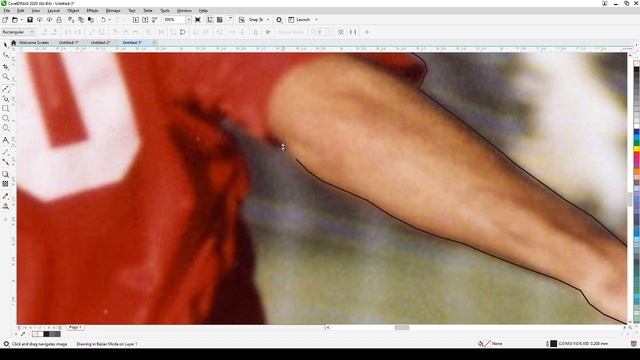This screenshot has width=640, height=360.
Task: Switch to the Untitled-1 document tab
Action: (x=69, y=42)
